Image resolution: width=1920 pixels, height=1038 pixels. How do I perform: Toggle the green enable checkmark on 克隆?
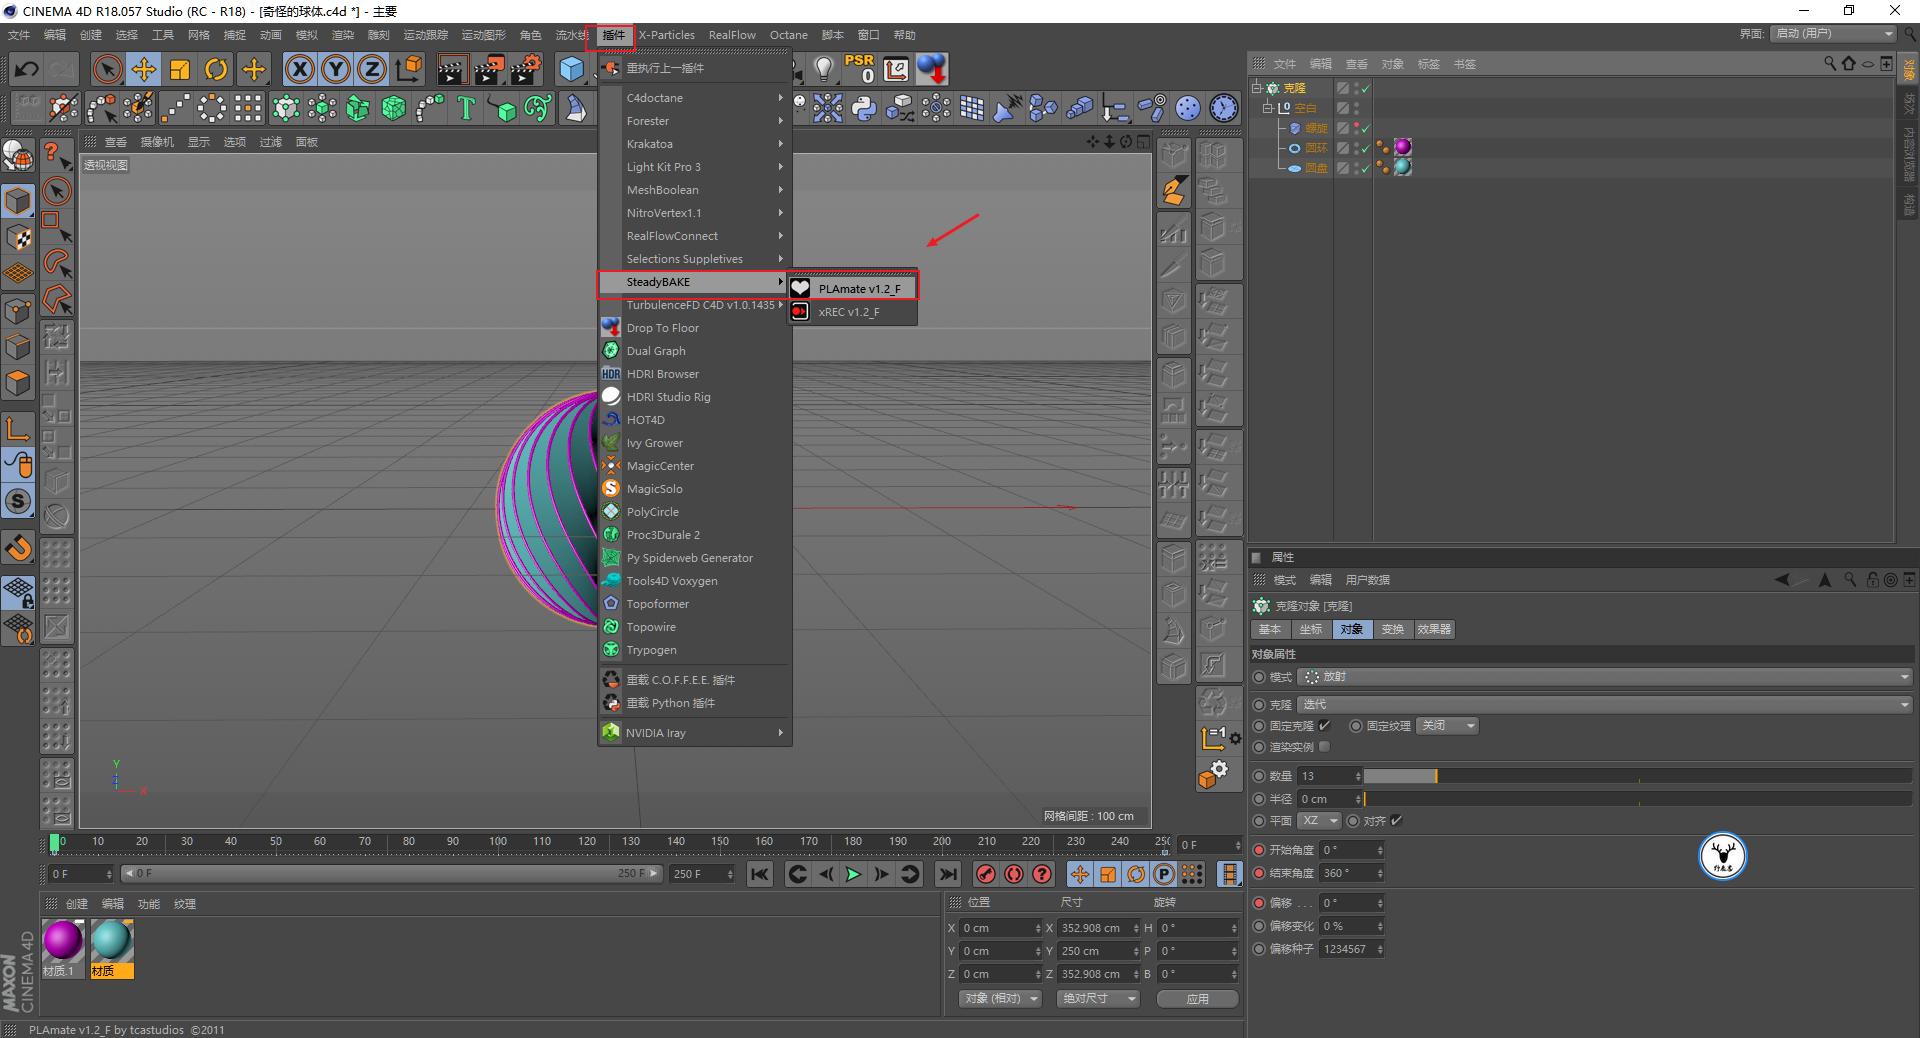coord(1365,88)
